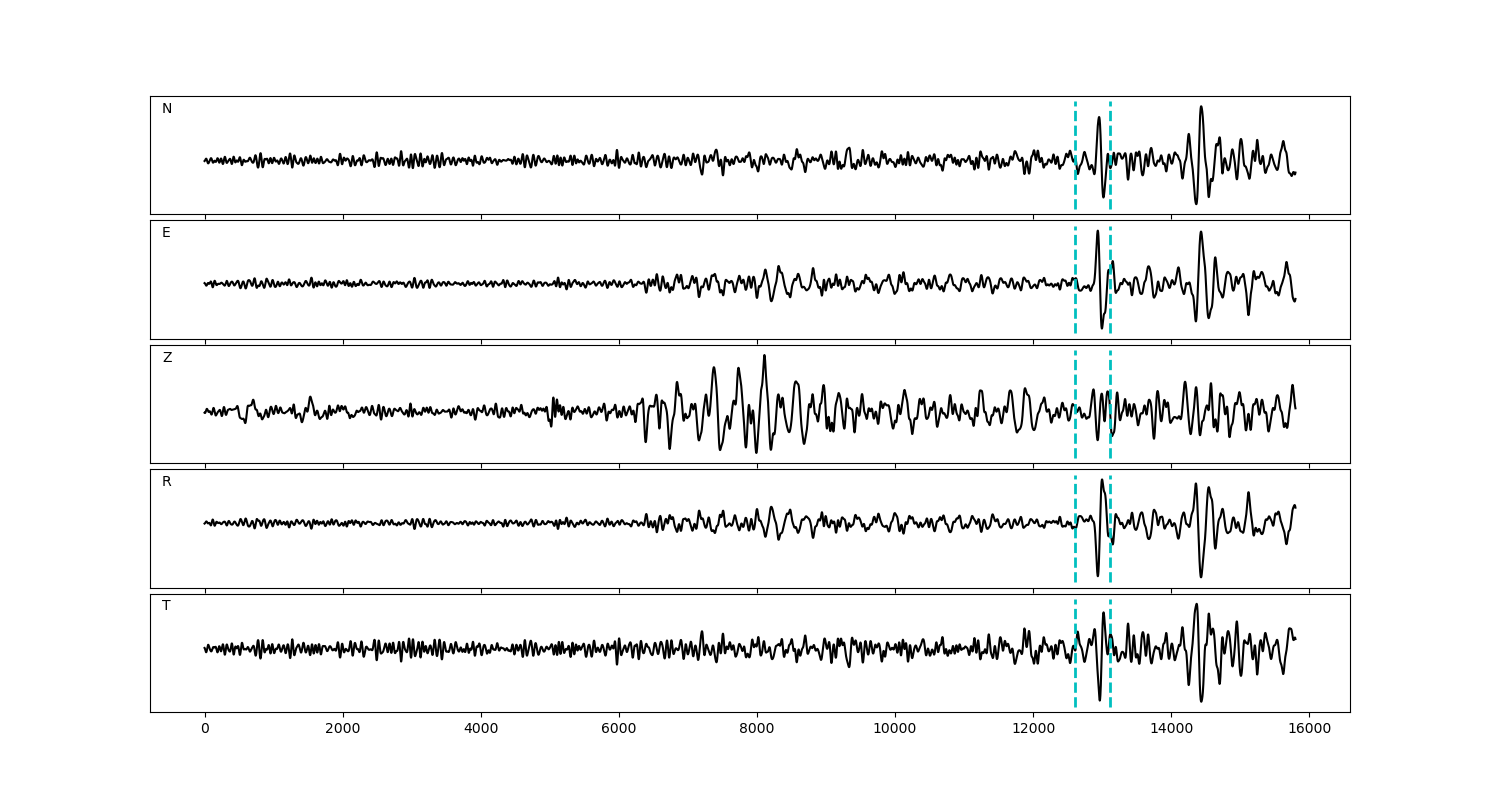Pick right cyan dashed marker in E panel
This screenshot has height=800, width=1500.
(x=1110, y=255)
